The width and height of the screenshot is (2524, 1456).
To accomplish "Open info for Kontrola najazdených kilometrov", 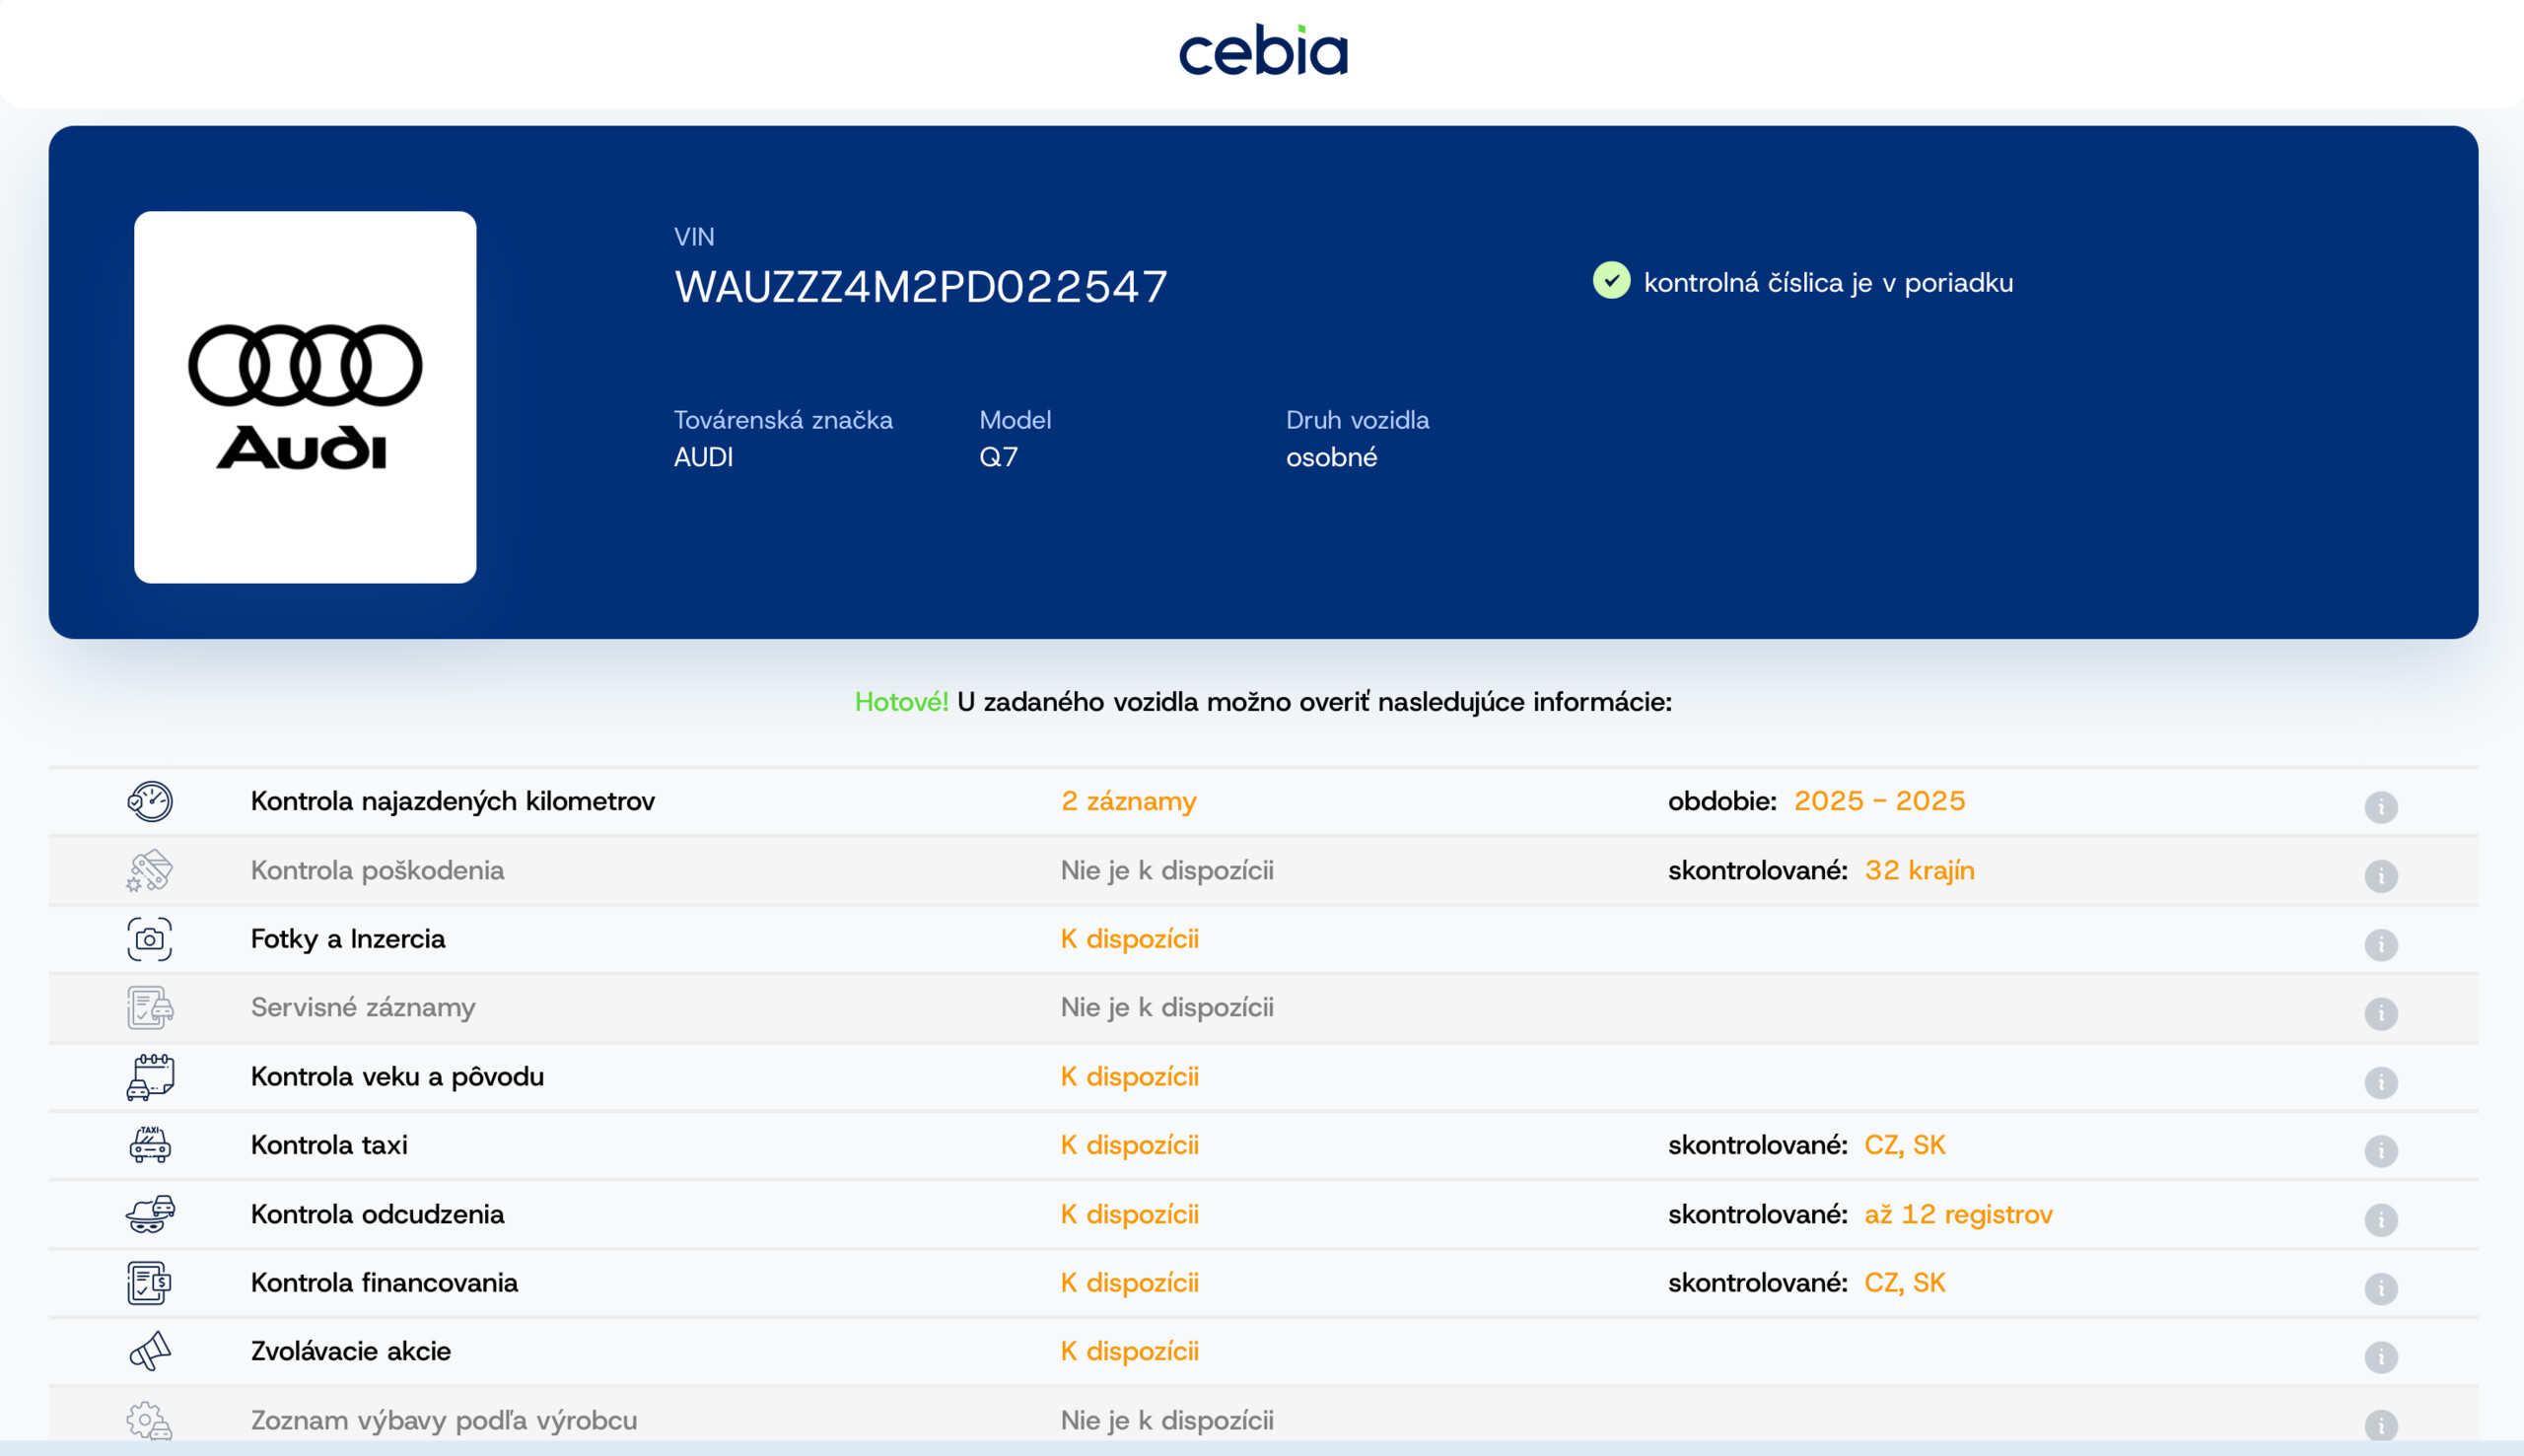I will point(2380,807).
